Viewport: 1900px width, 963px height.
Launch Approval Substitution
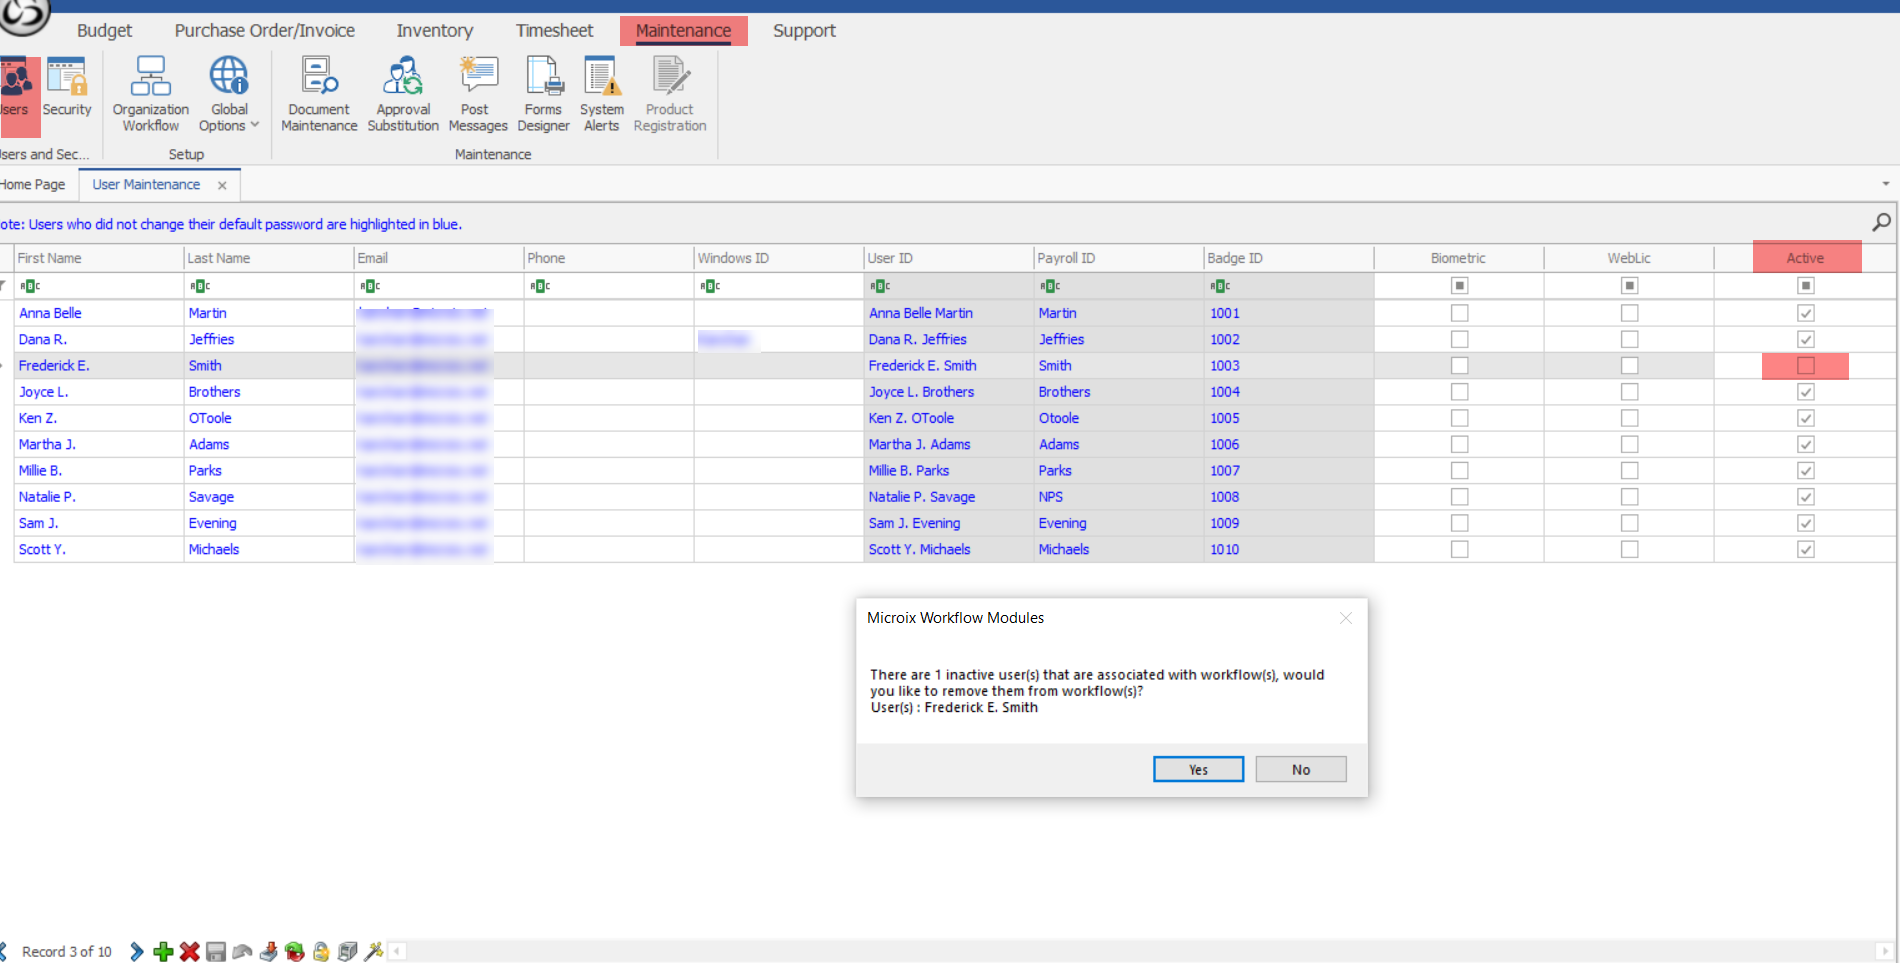click(x=403, y=94)
